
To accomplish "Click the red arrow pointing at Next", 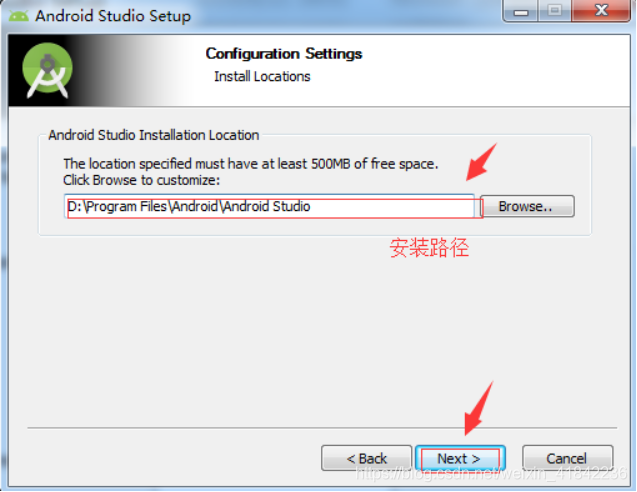I will (479, 408).
